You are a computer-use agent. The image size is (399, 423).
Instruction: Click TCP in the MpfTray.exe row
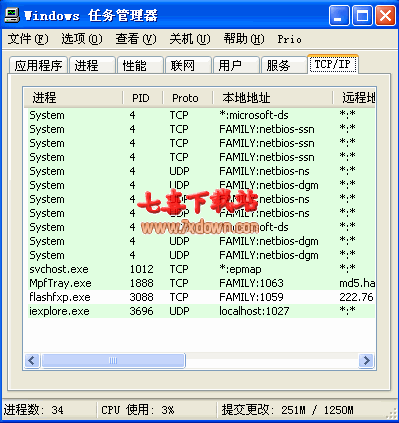(179, 283)
